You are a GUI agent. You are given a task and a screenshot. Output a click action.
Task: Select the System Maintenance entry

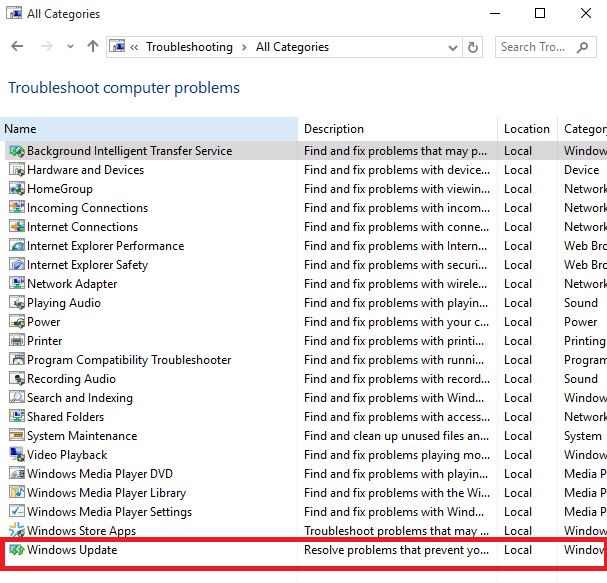pyautogui.click(x=82, y=436)
